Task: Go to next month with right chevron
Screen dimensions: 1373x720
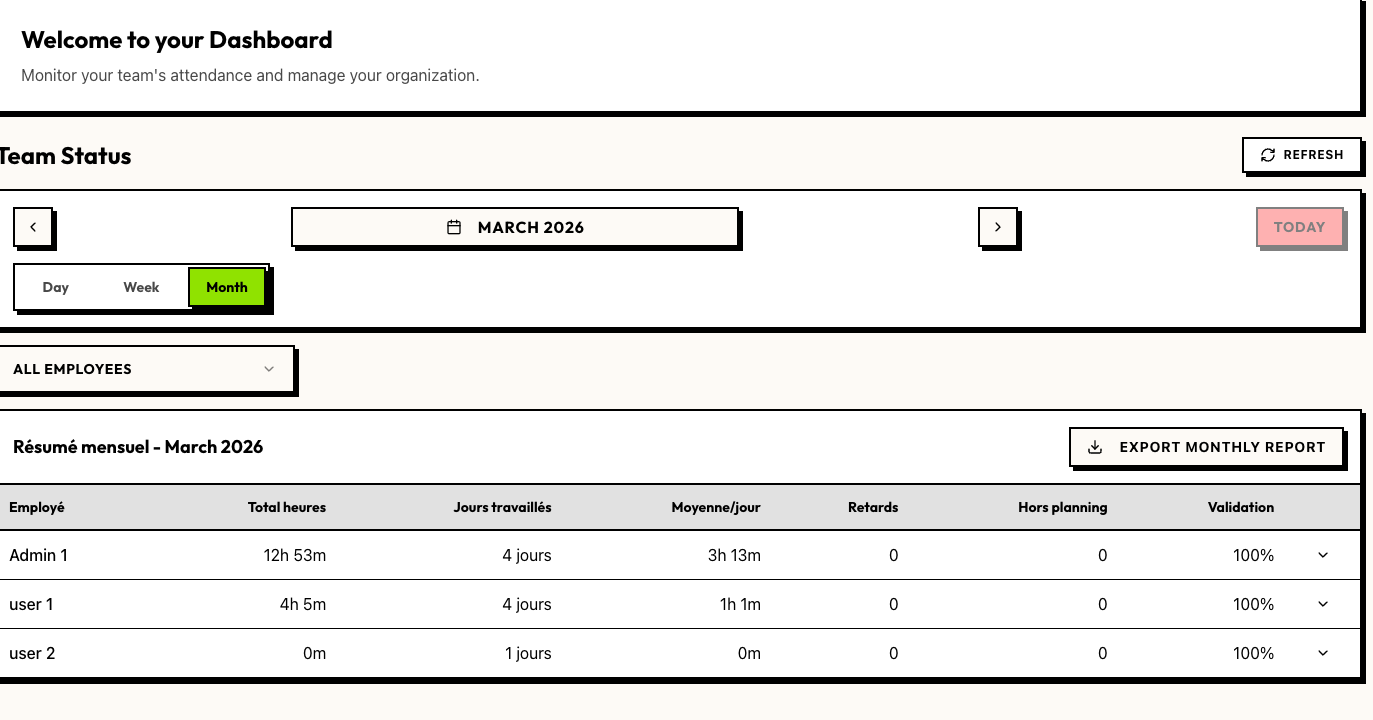Action: [x=997, y=227]
